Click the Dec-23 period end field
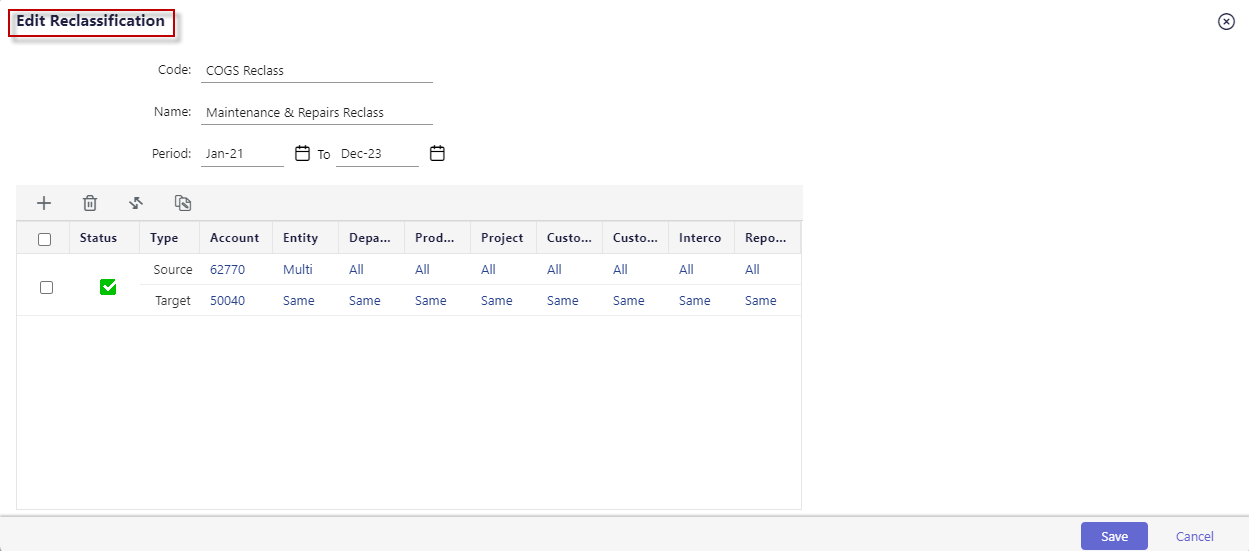Screen dimensions: 1249x551 click(377, 155)
